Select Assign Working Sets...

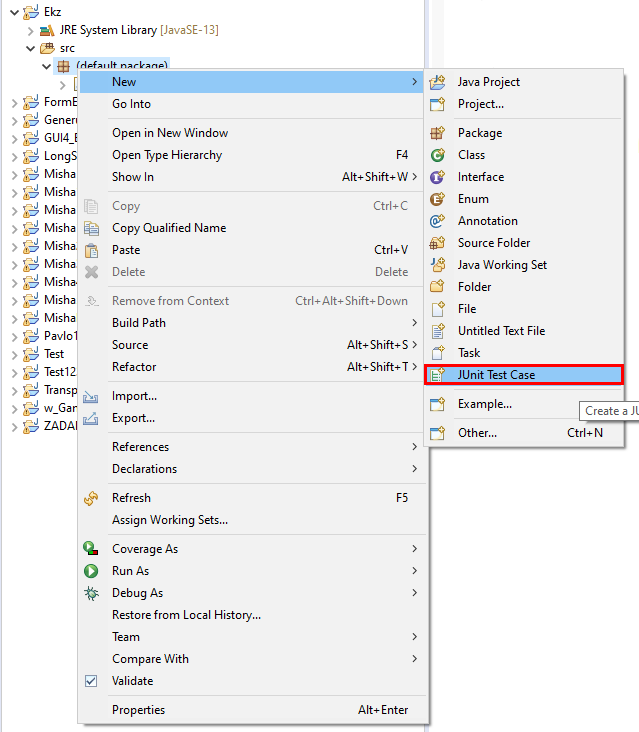click(252, 520)
